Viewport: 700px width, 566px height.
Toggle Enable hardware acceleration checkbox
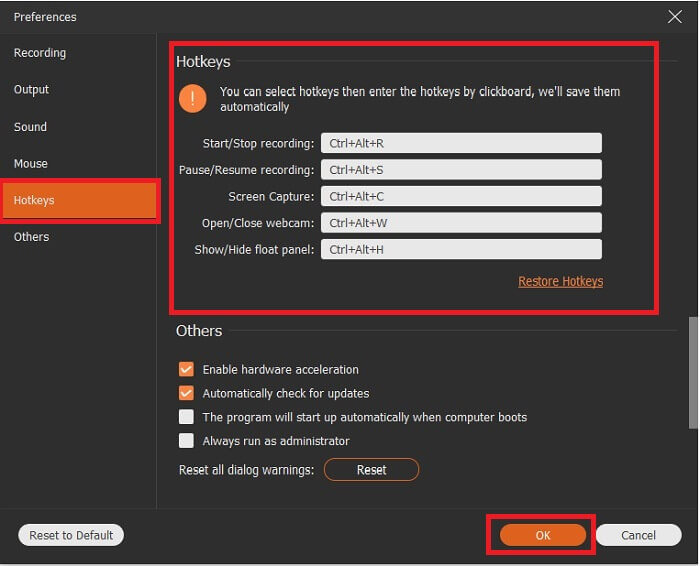186,369
